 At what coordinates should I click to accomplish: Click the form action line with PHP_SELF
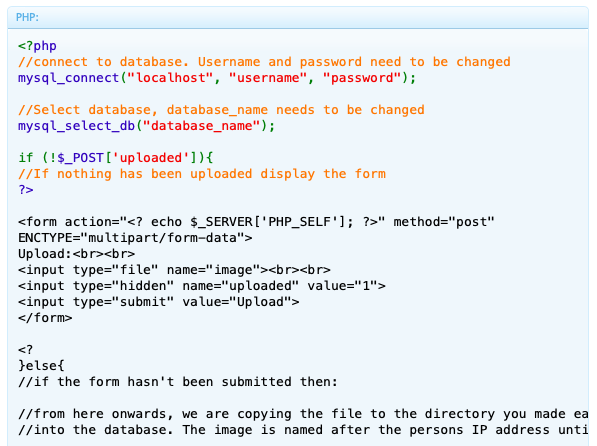click(256, 222)
